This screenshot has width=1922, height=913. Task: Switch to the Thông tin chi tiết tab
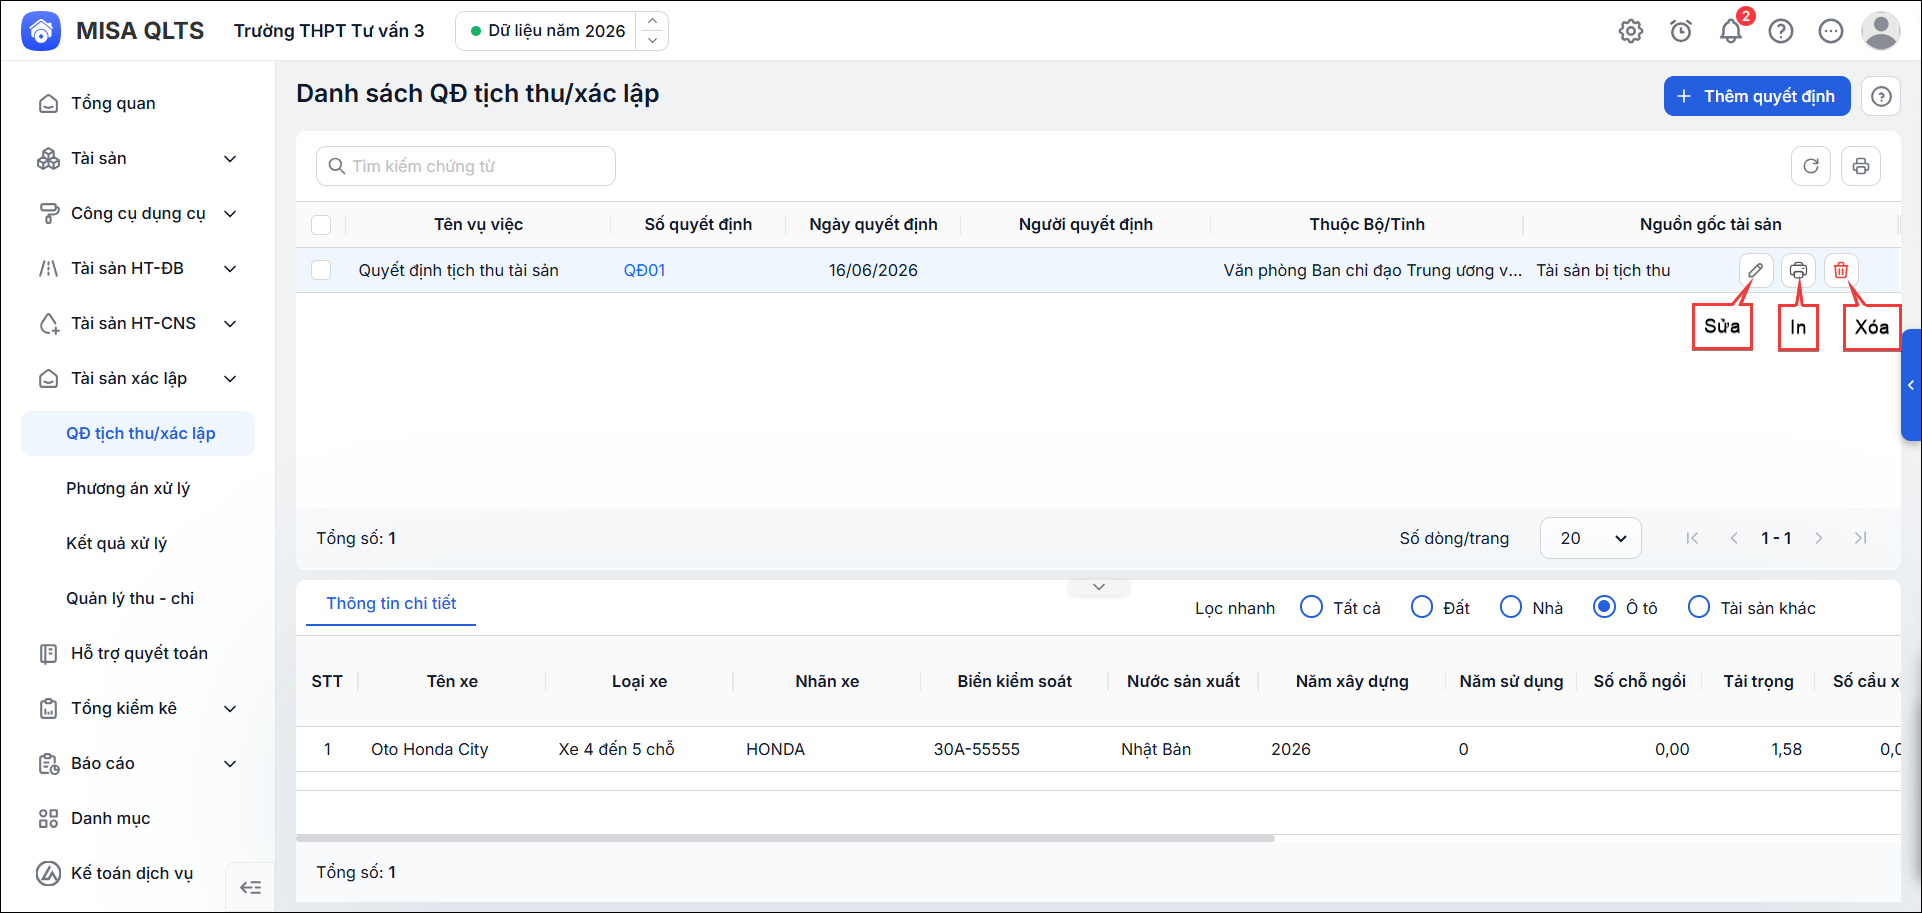391,604
